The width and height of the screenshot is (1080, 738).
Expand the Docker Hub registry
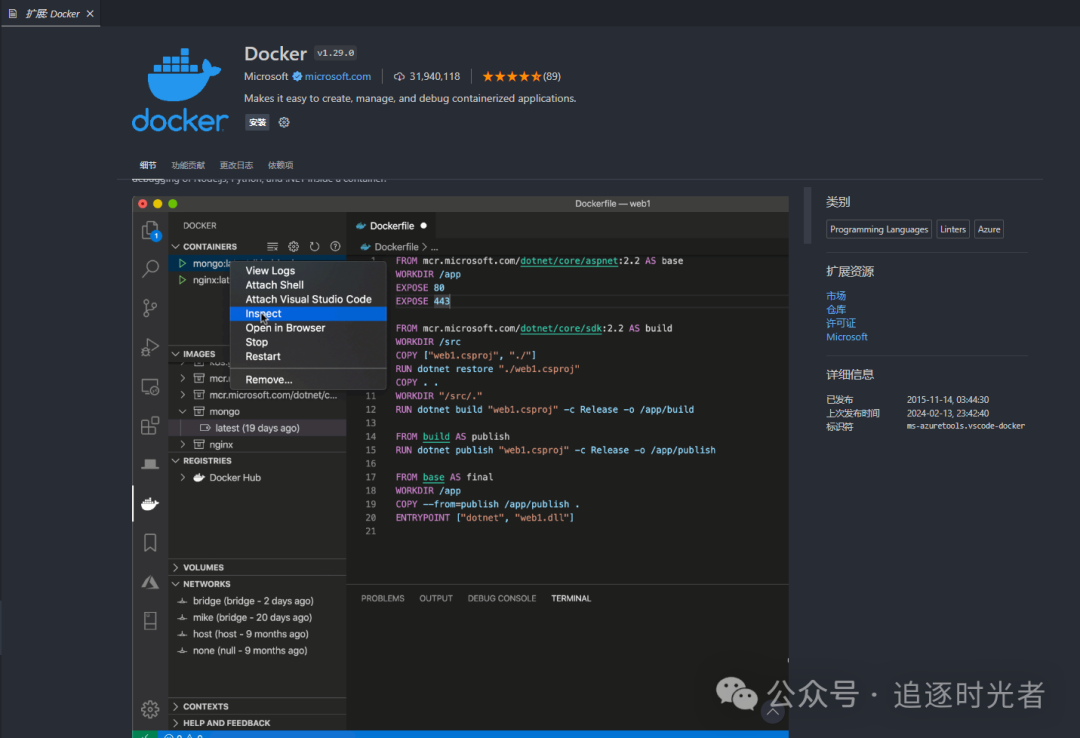[183, 478]
